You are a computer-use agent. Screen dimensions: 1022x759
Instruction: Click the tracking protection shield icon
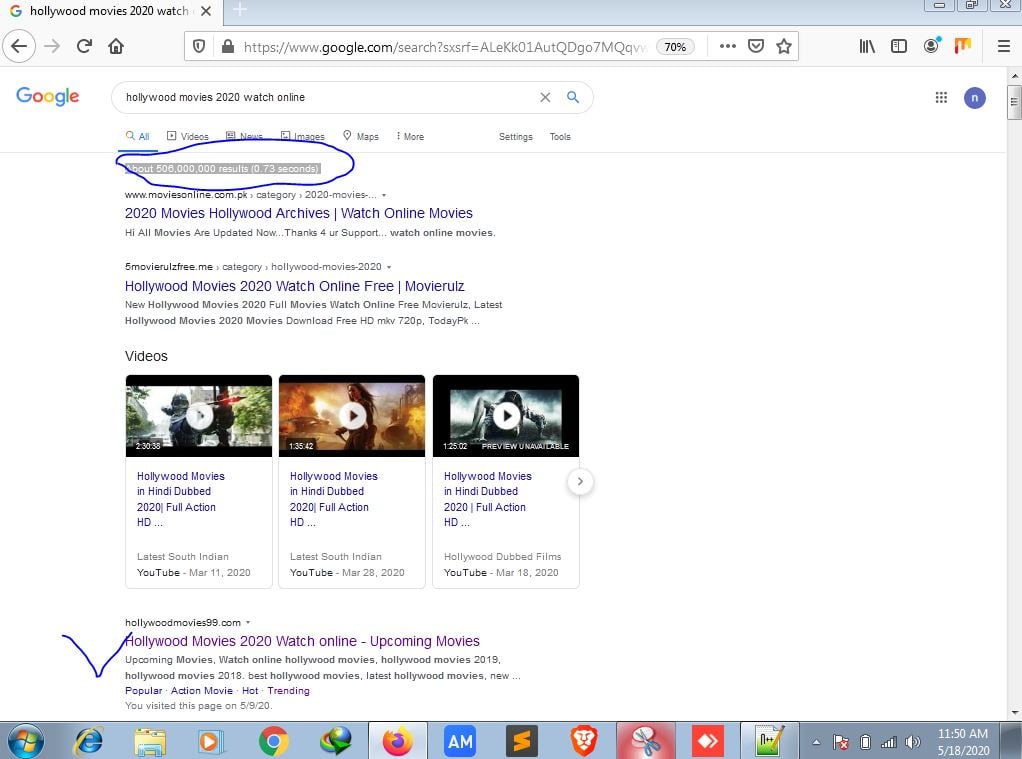[x=199, y=46]
